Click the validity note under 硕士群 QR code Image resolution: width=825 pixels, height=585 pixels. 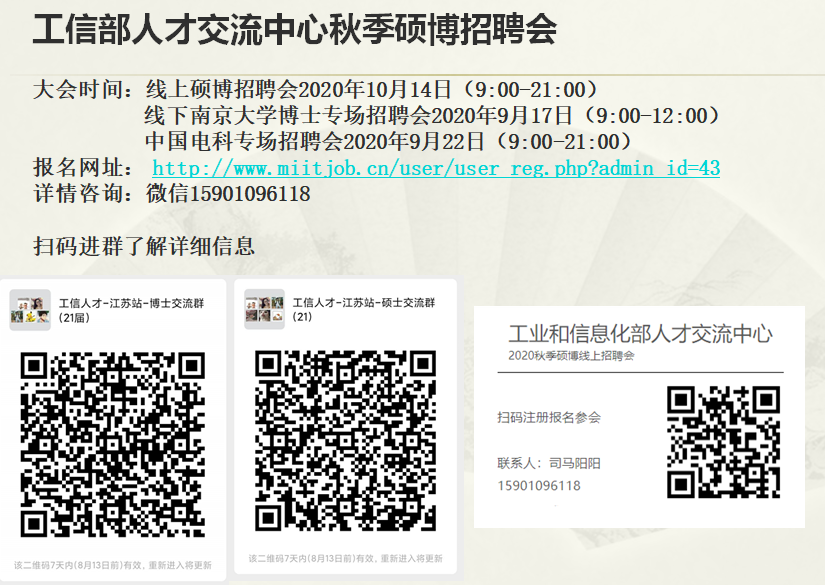[345, 559]
